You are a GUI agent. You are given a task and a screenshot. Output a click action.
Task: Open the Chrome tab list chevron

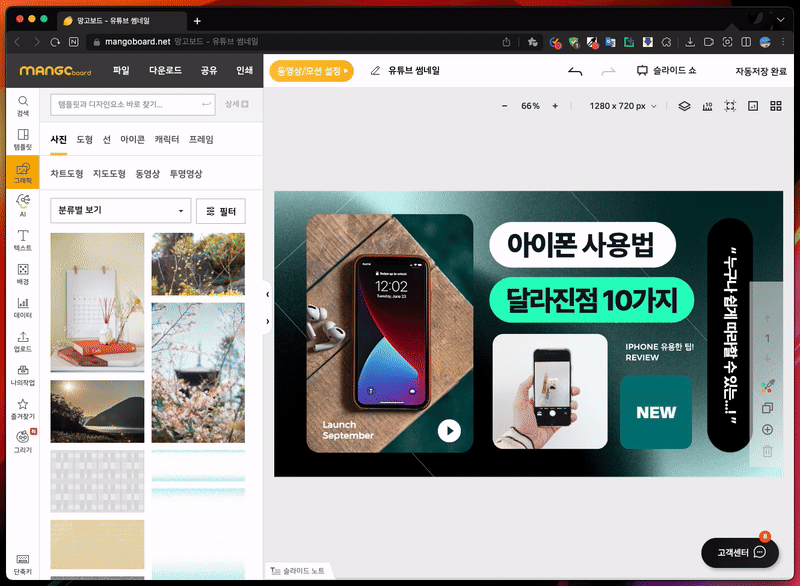pyautogui.click(x=781, y=20)
